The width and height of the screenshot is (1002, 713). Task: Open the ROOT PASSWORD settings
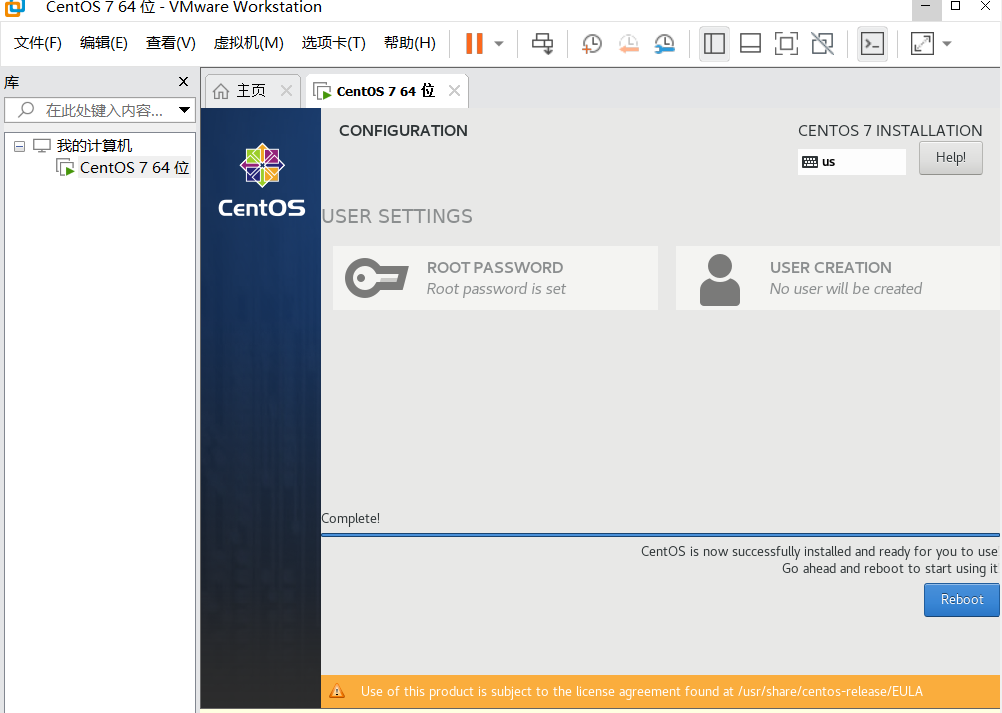[x=495, y=278]
